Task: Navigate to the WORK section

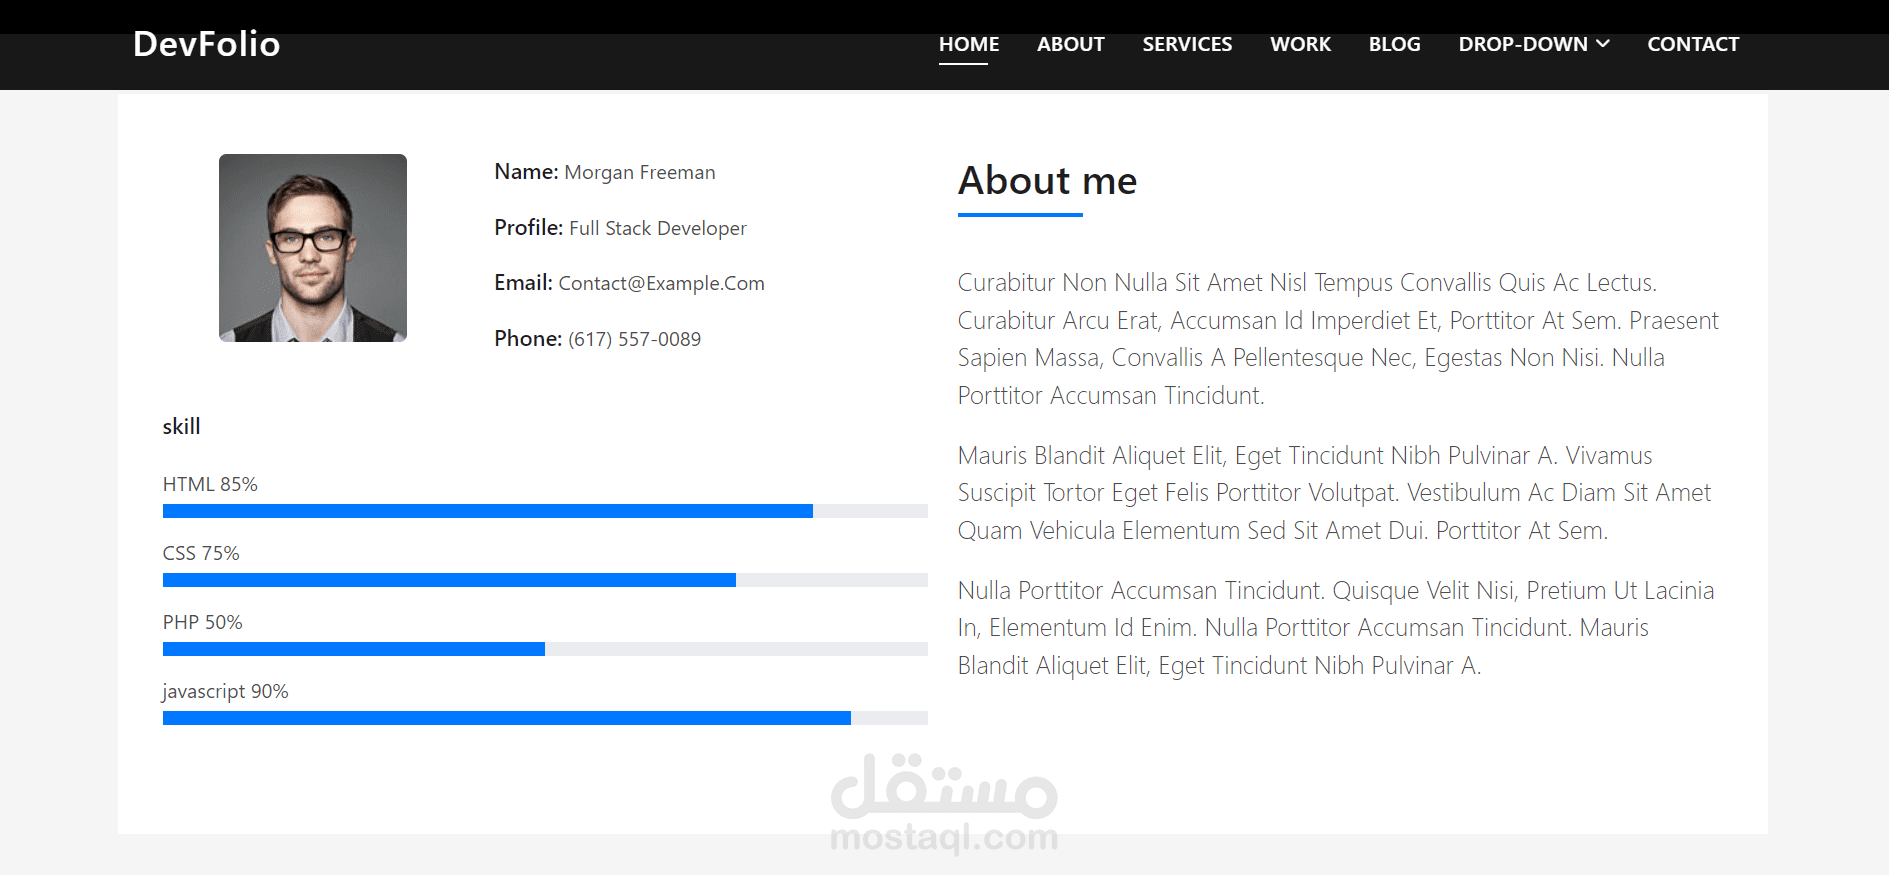Action: [1300, 44]
